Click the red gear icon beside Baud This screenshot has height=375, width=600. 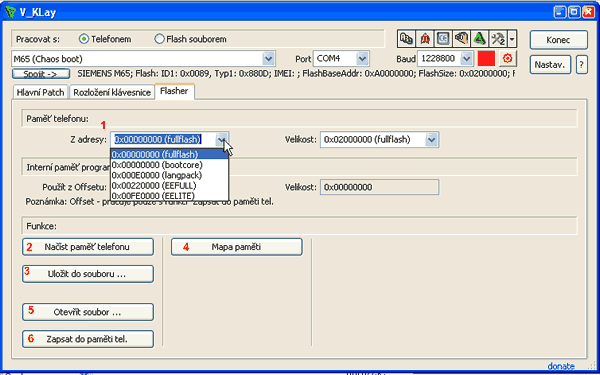507,59
